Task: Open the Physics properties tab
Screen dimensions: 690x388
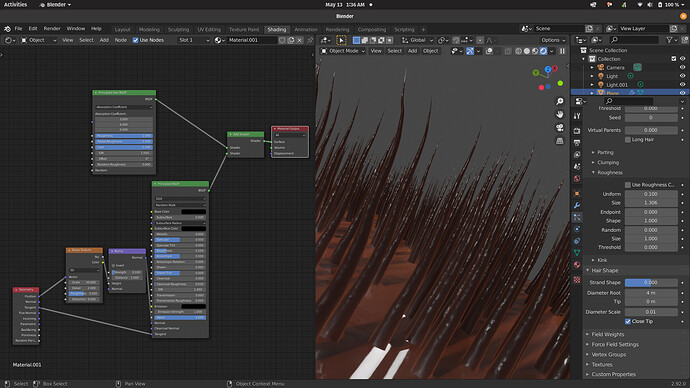Action: pyautogui.click(x=577, y=229)
